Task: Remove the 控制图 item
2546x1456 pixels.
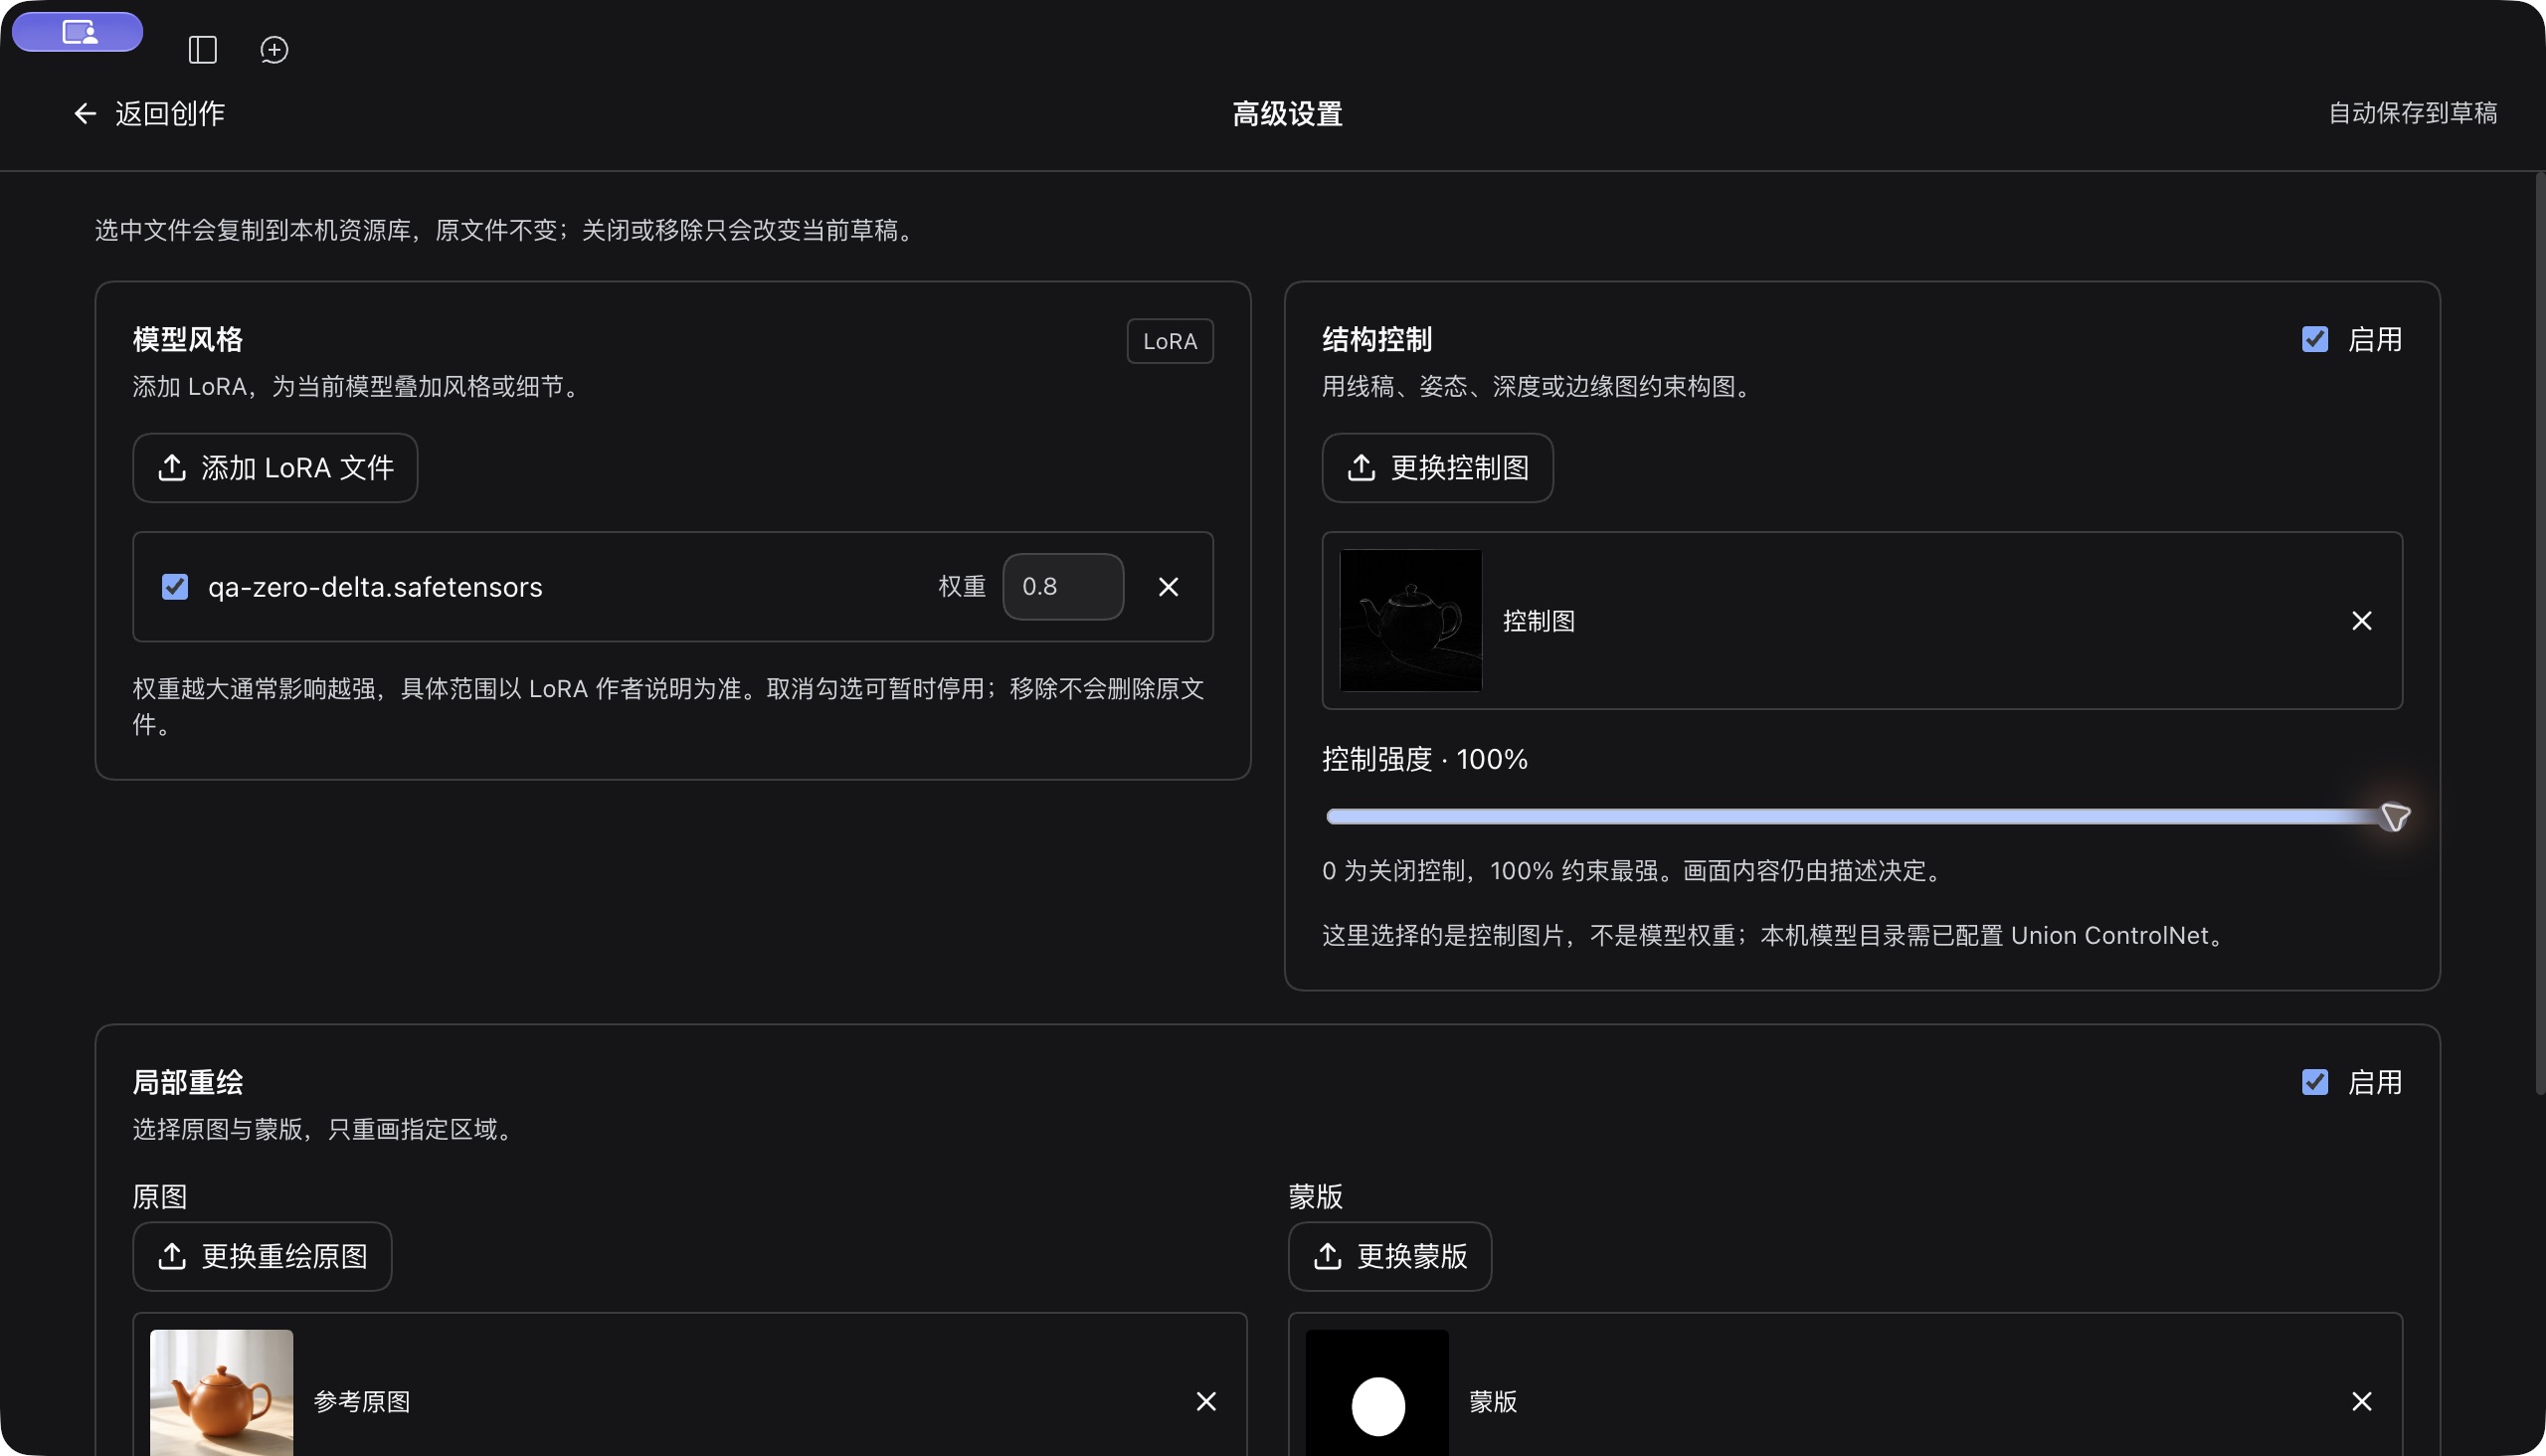Action: click(2362, 621)
